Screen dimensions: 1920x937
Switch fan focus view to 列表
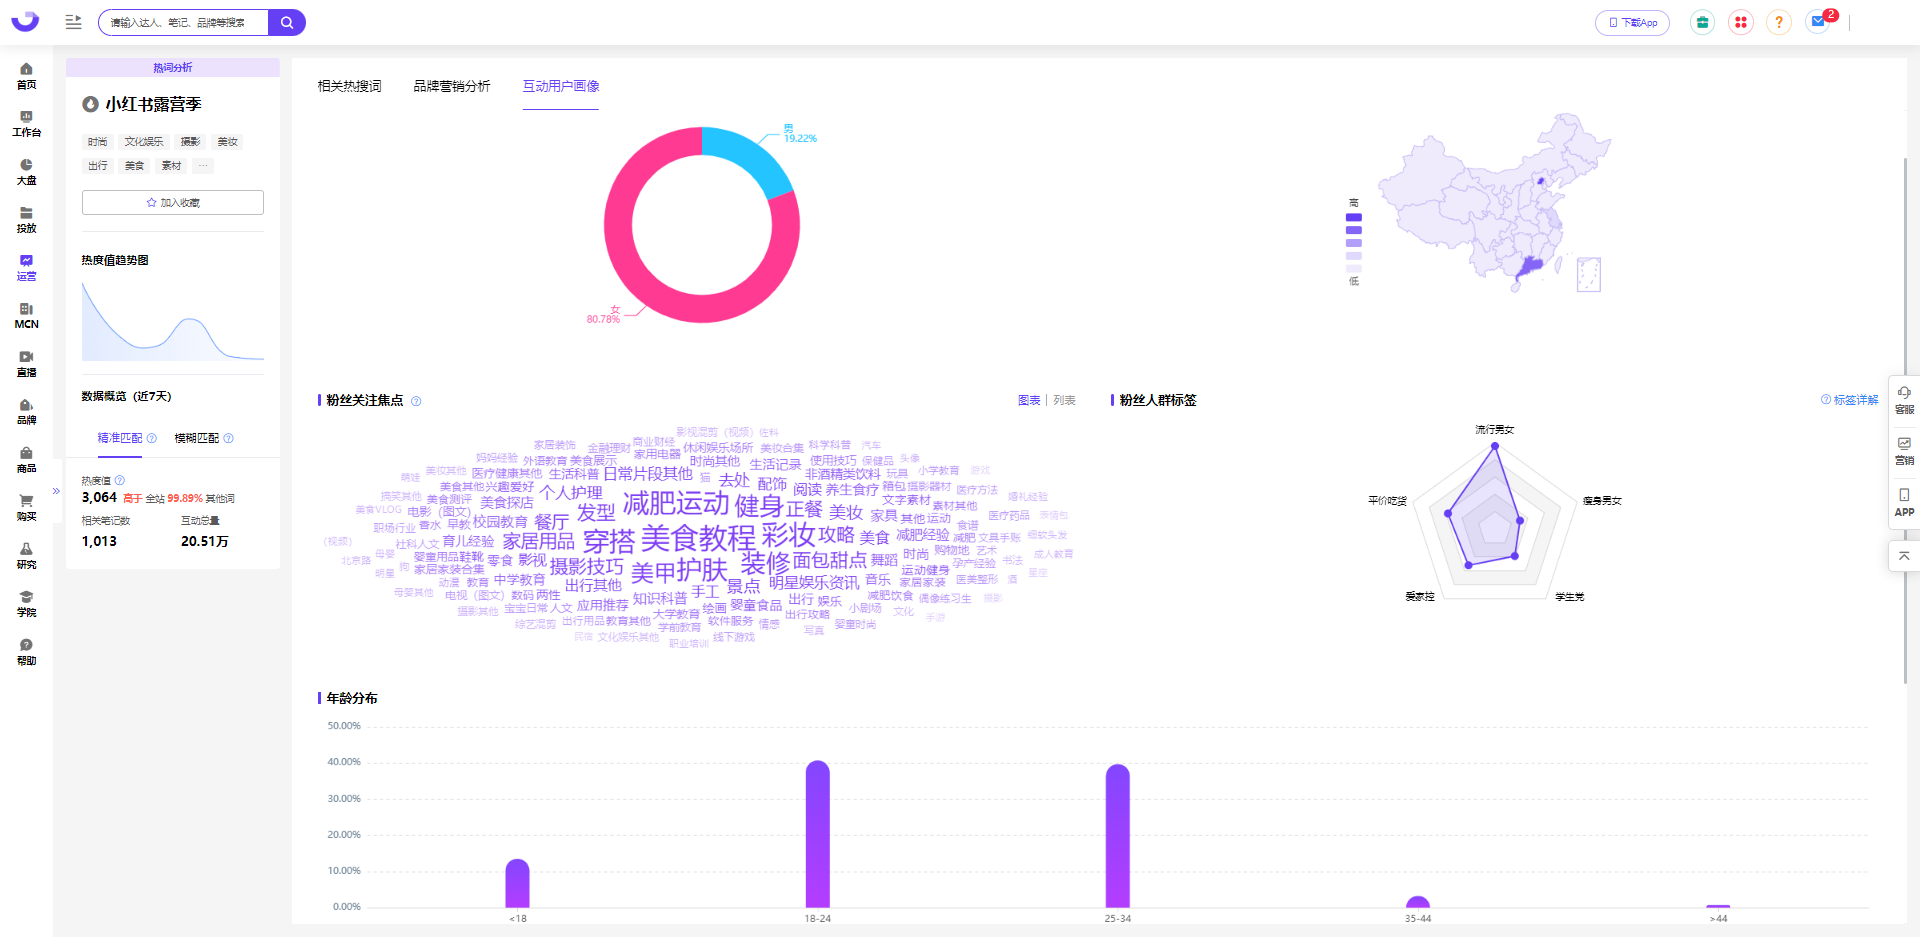pyautogui.click(x=1064, y=400)
